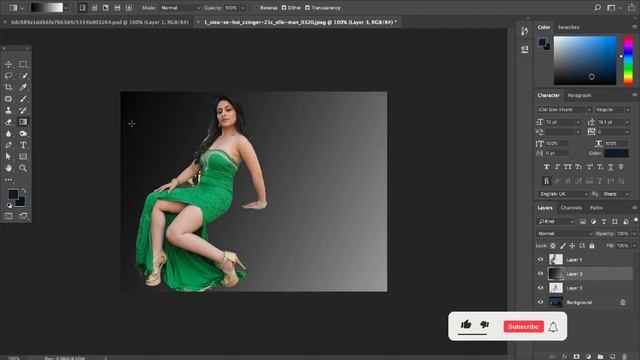This screenshot has width=640, height=360.
Task: Select the Clone Stamp tool
Action: [8, 110]
